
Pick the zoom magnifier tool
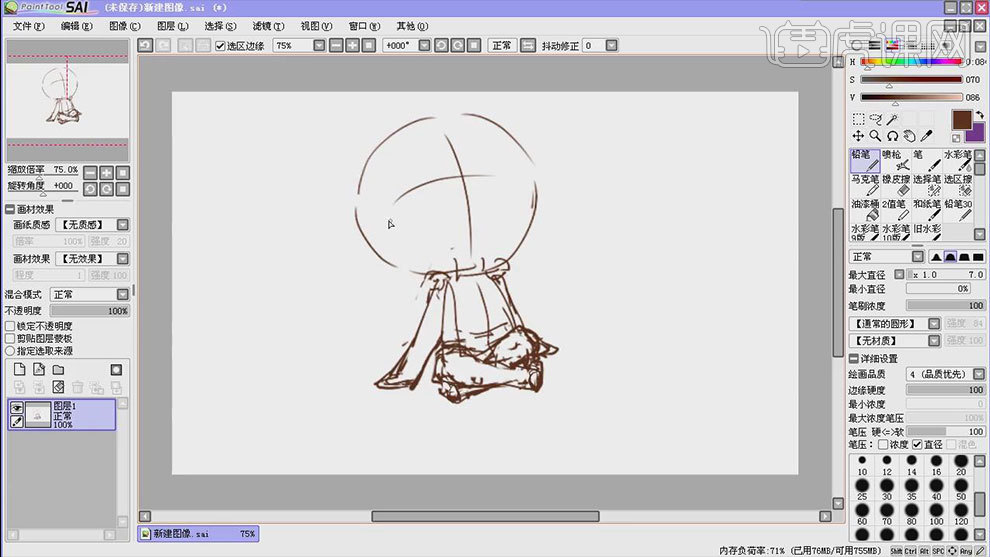coord(875,136)
